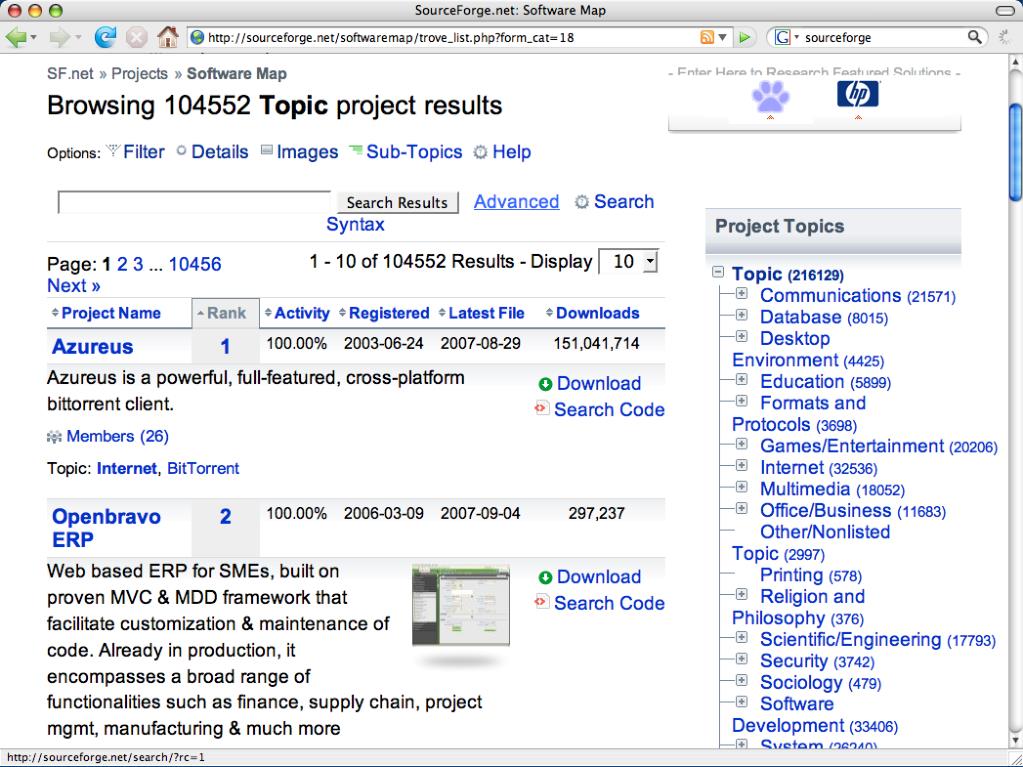Sort results by Rank column header
This screenshot has width=1023, height=767.
click(225, 313)
